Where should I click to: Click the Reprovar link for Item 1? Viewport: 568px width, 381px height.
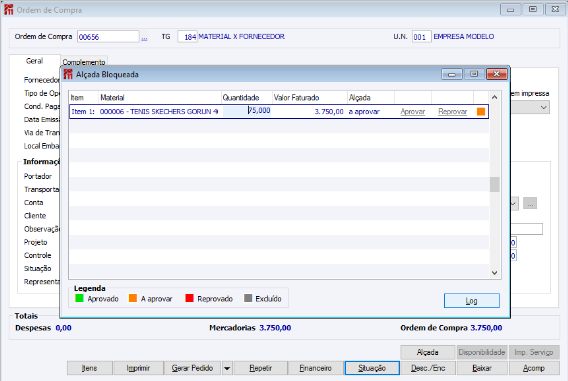(452, 112)
